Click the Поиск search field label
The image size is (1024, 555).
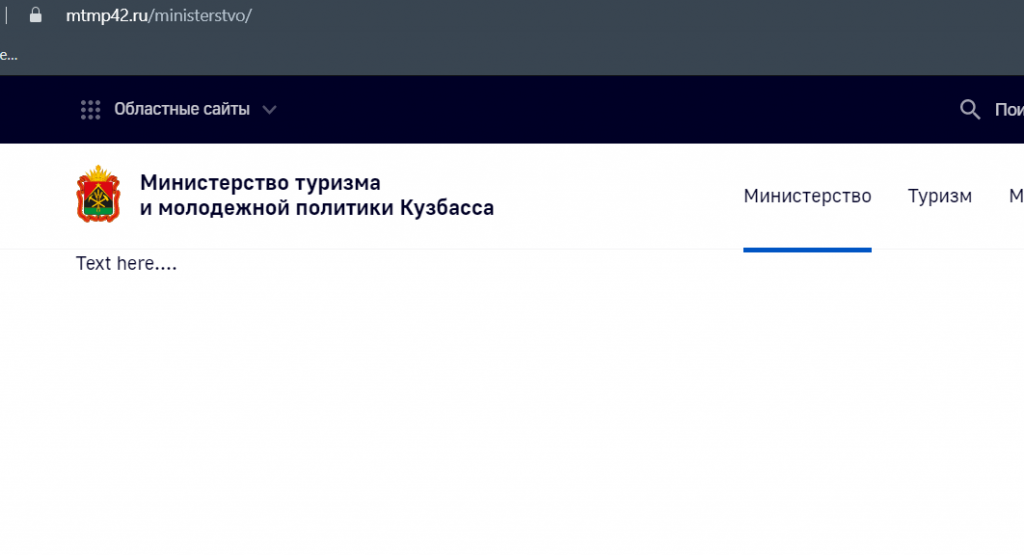click(1009, 110)
